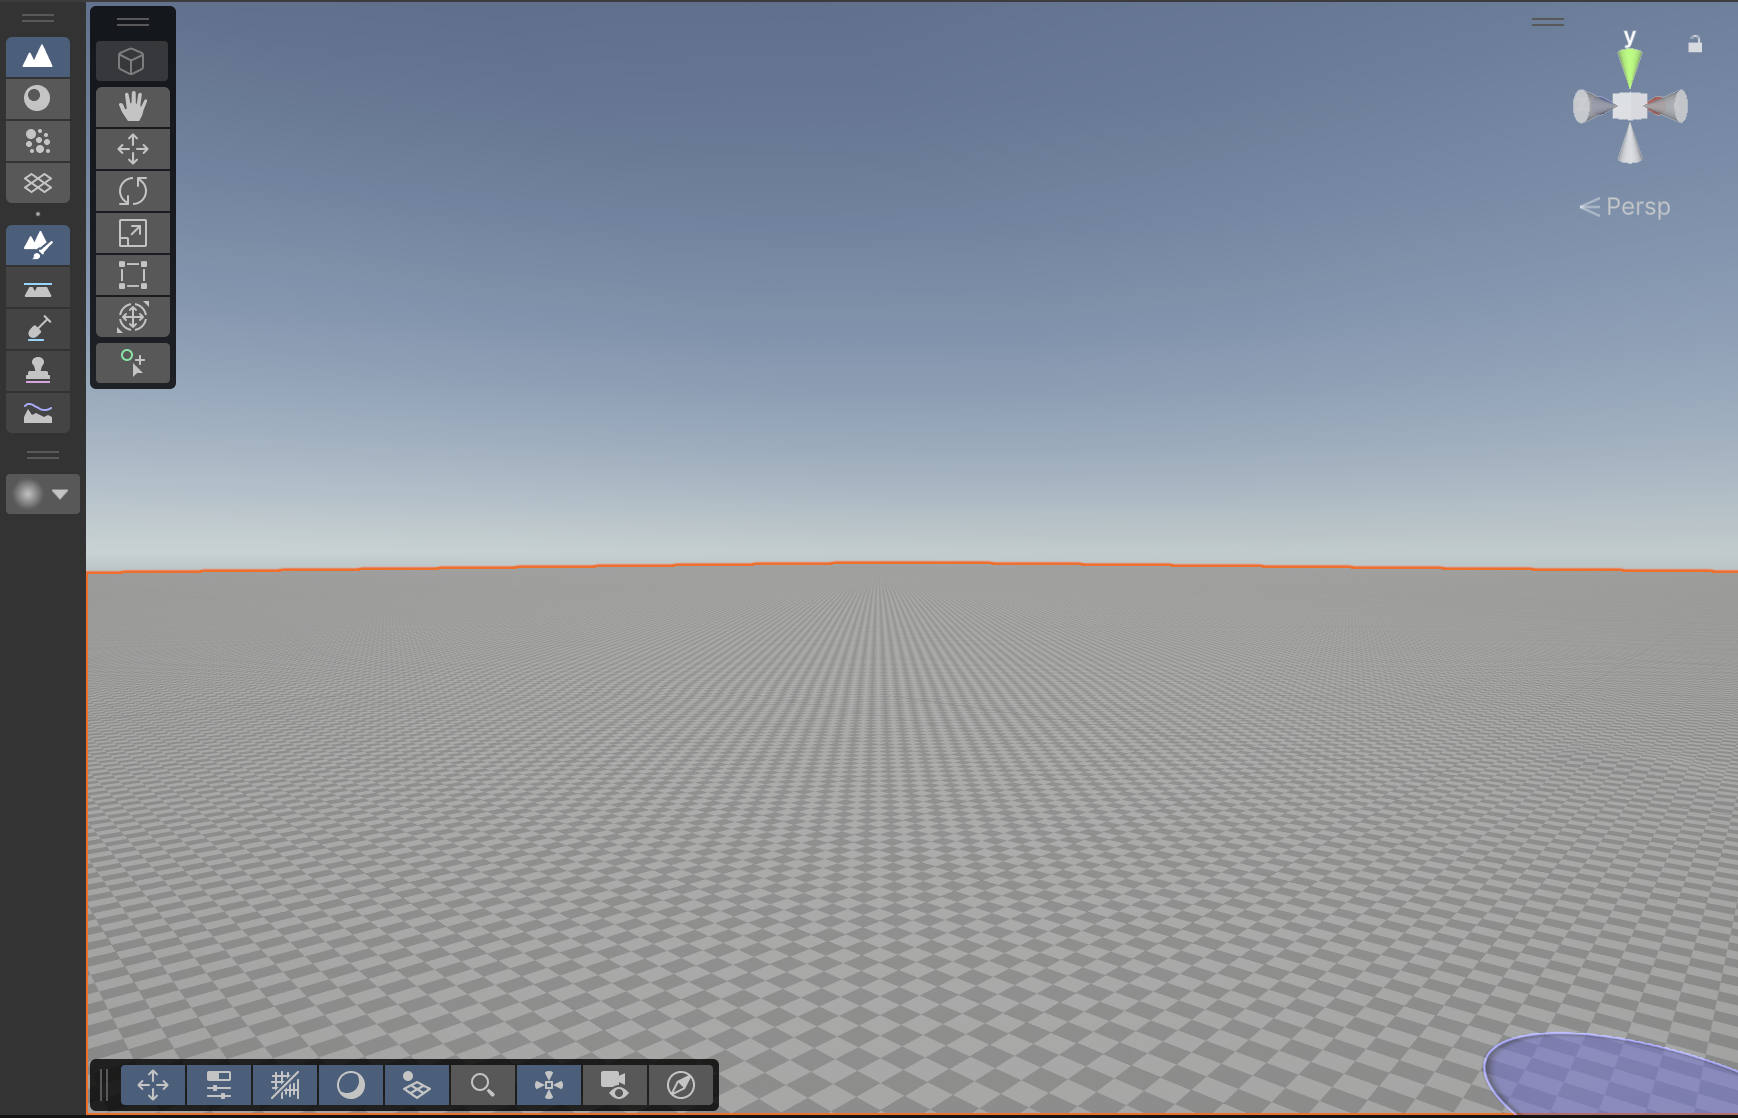Toggle grid snapping in bottom toolbar

click(285, 1085)
